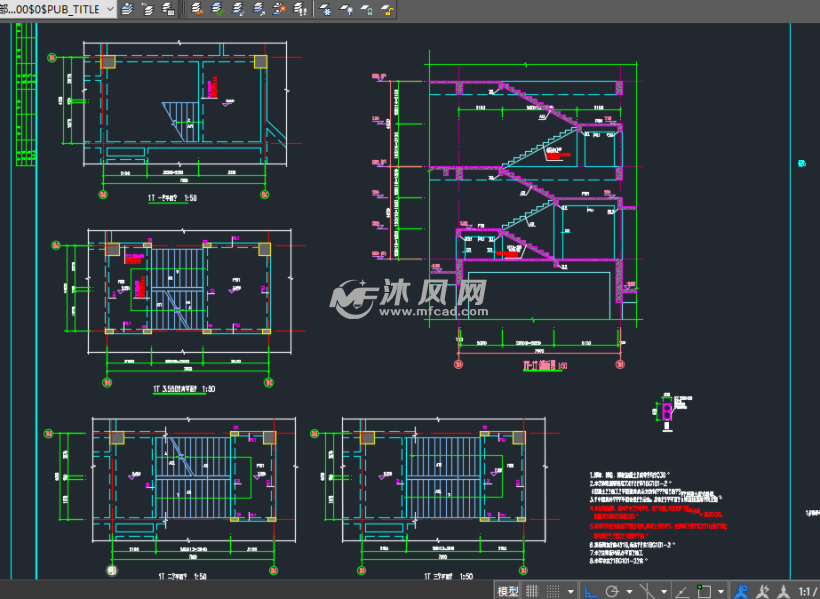
Task: Click the Layer Lock padlock icon
Action: (x=366, y=9)
